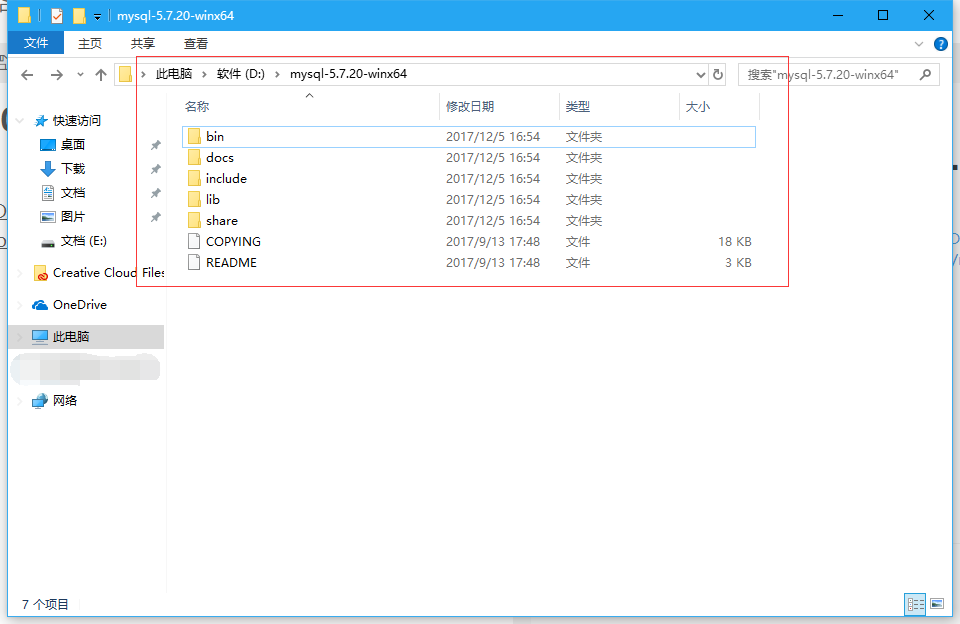Select the share folder icon
The height and width of the screenshot is (624, 960).
(194, 220)
